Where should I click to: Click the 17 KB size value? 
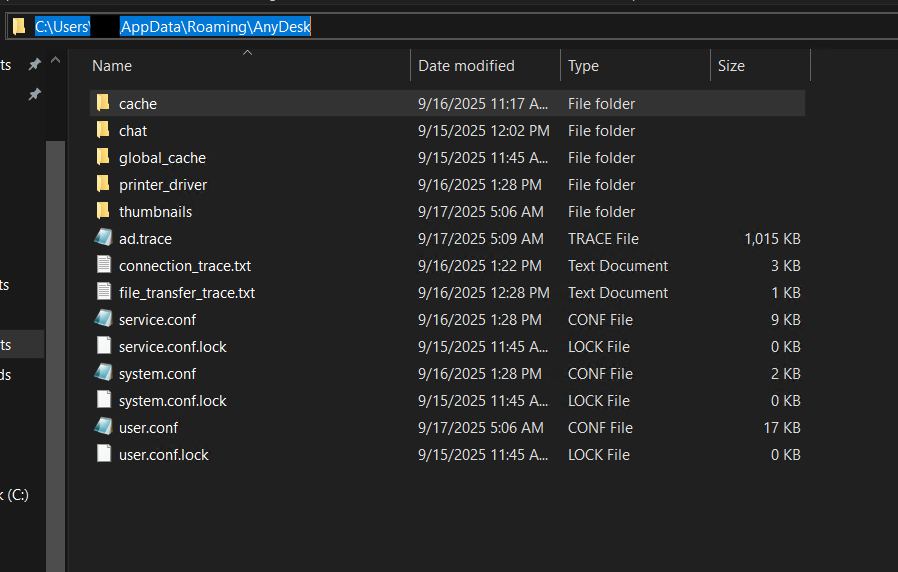click(782, 428)
